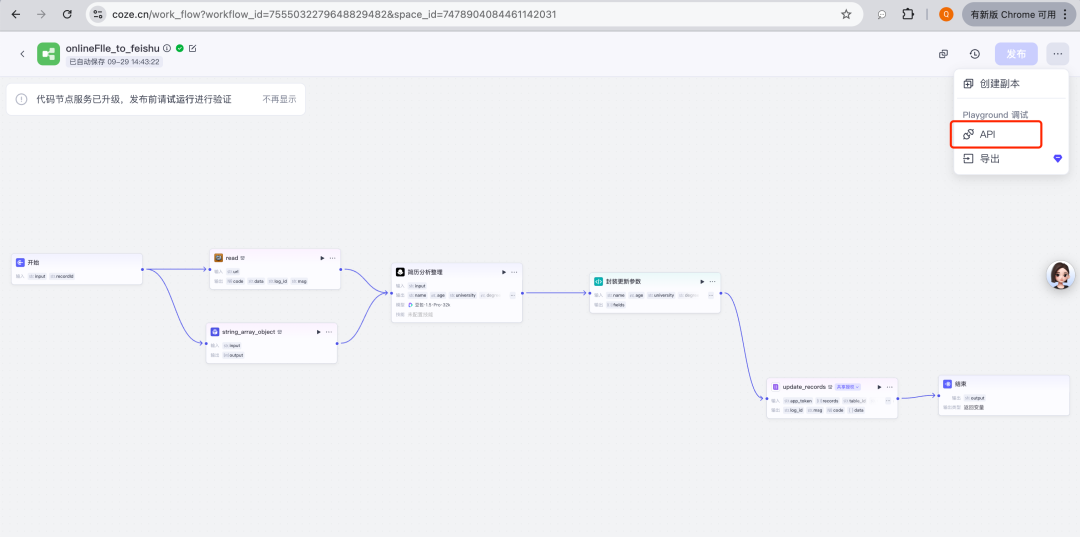Screen dimensions: 1080x537
Task: Run the string_array_object node play icon
Action: pos(318,332)
